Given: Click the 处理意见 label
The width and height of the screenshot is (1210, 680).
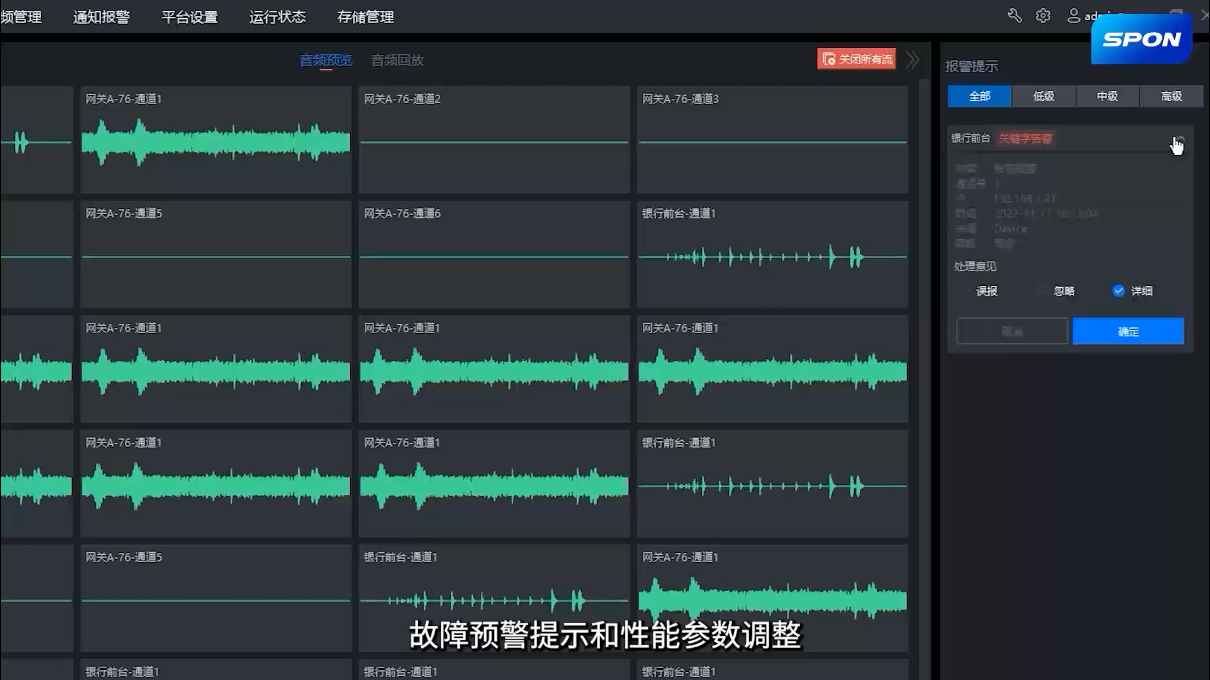Looking at the screenshot, I should click(975, 266).
